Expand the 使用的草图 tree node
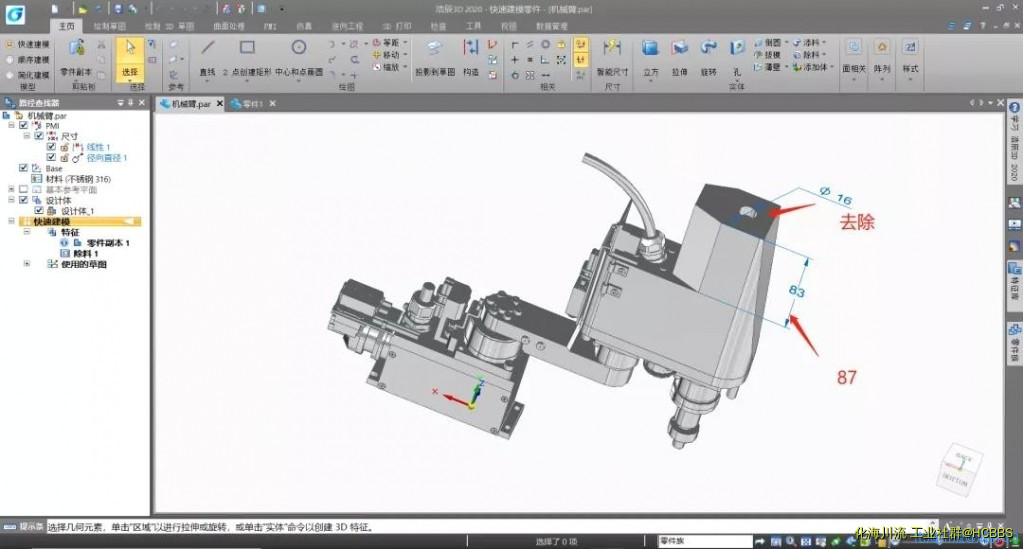 27,264
